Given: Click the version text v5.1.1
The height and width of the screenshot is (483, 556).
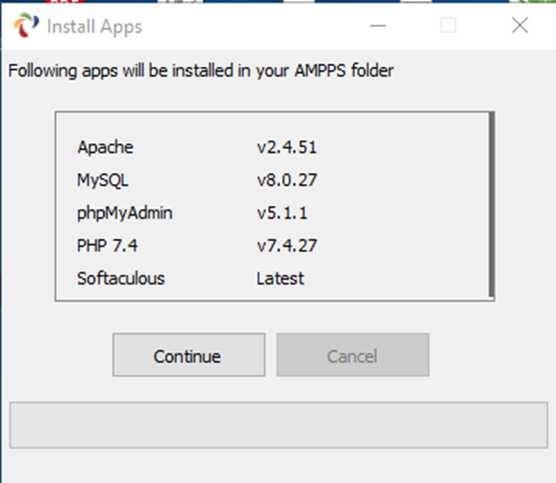Looking at the screenshot, I should click(x=282, y=213).
